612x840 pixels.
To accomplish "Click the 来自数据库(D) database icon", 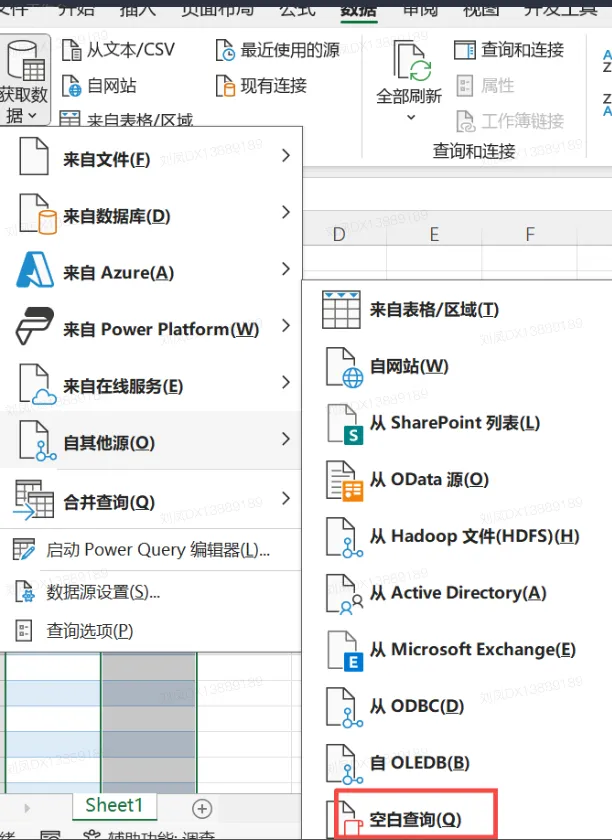I will click(37, 214).
